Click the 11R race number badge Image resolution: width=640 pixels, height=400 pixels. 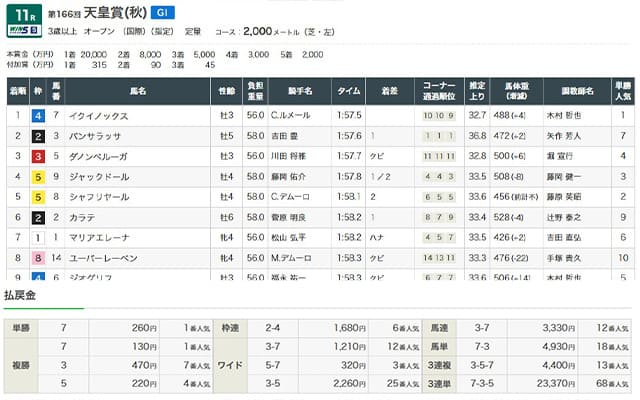pos(24,16)
